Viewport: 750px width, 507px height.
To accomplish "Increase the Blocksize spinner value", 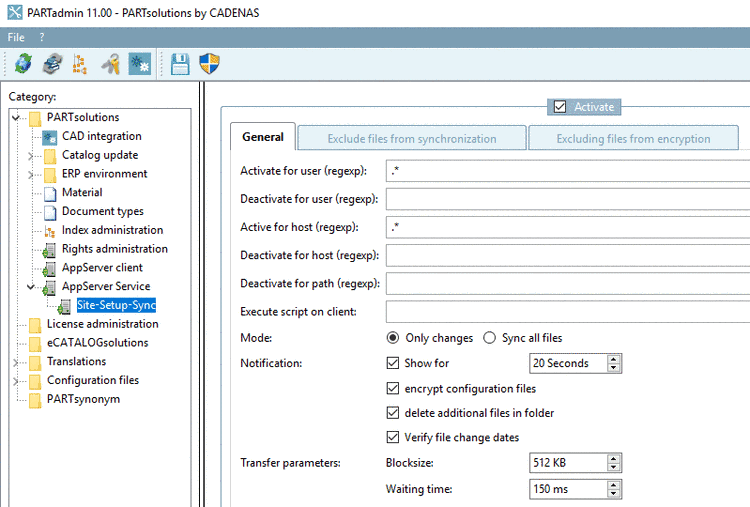I will click(614, 459).
